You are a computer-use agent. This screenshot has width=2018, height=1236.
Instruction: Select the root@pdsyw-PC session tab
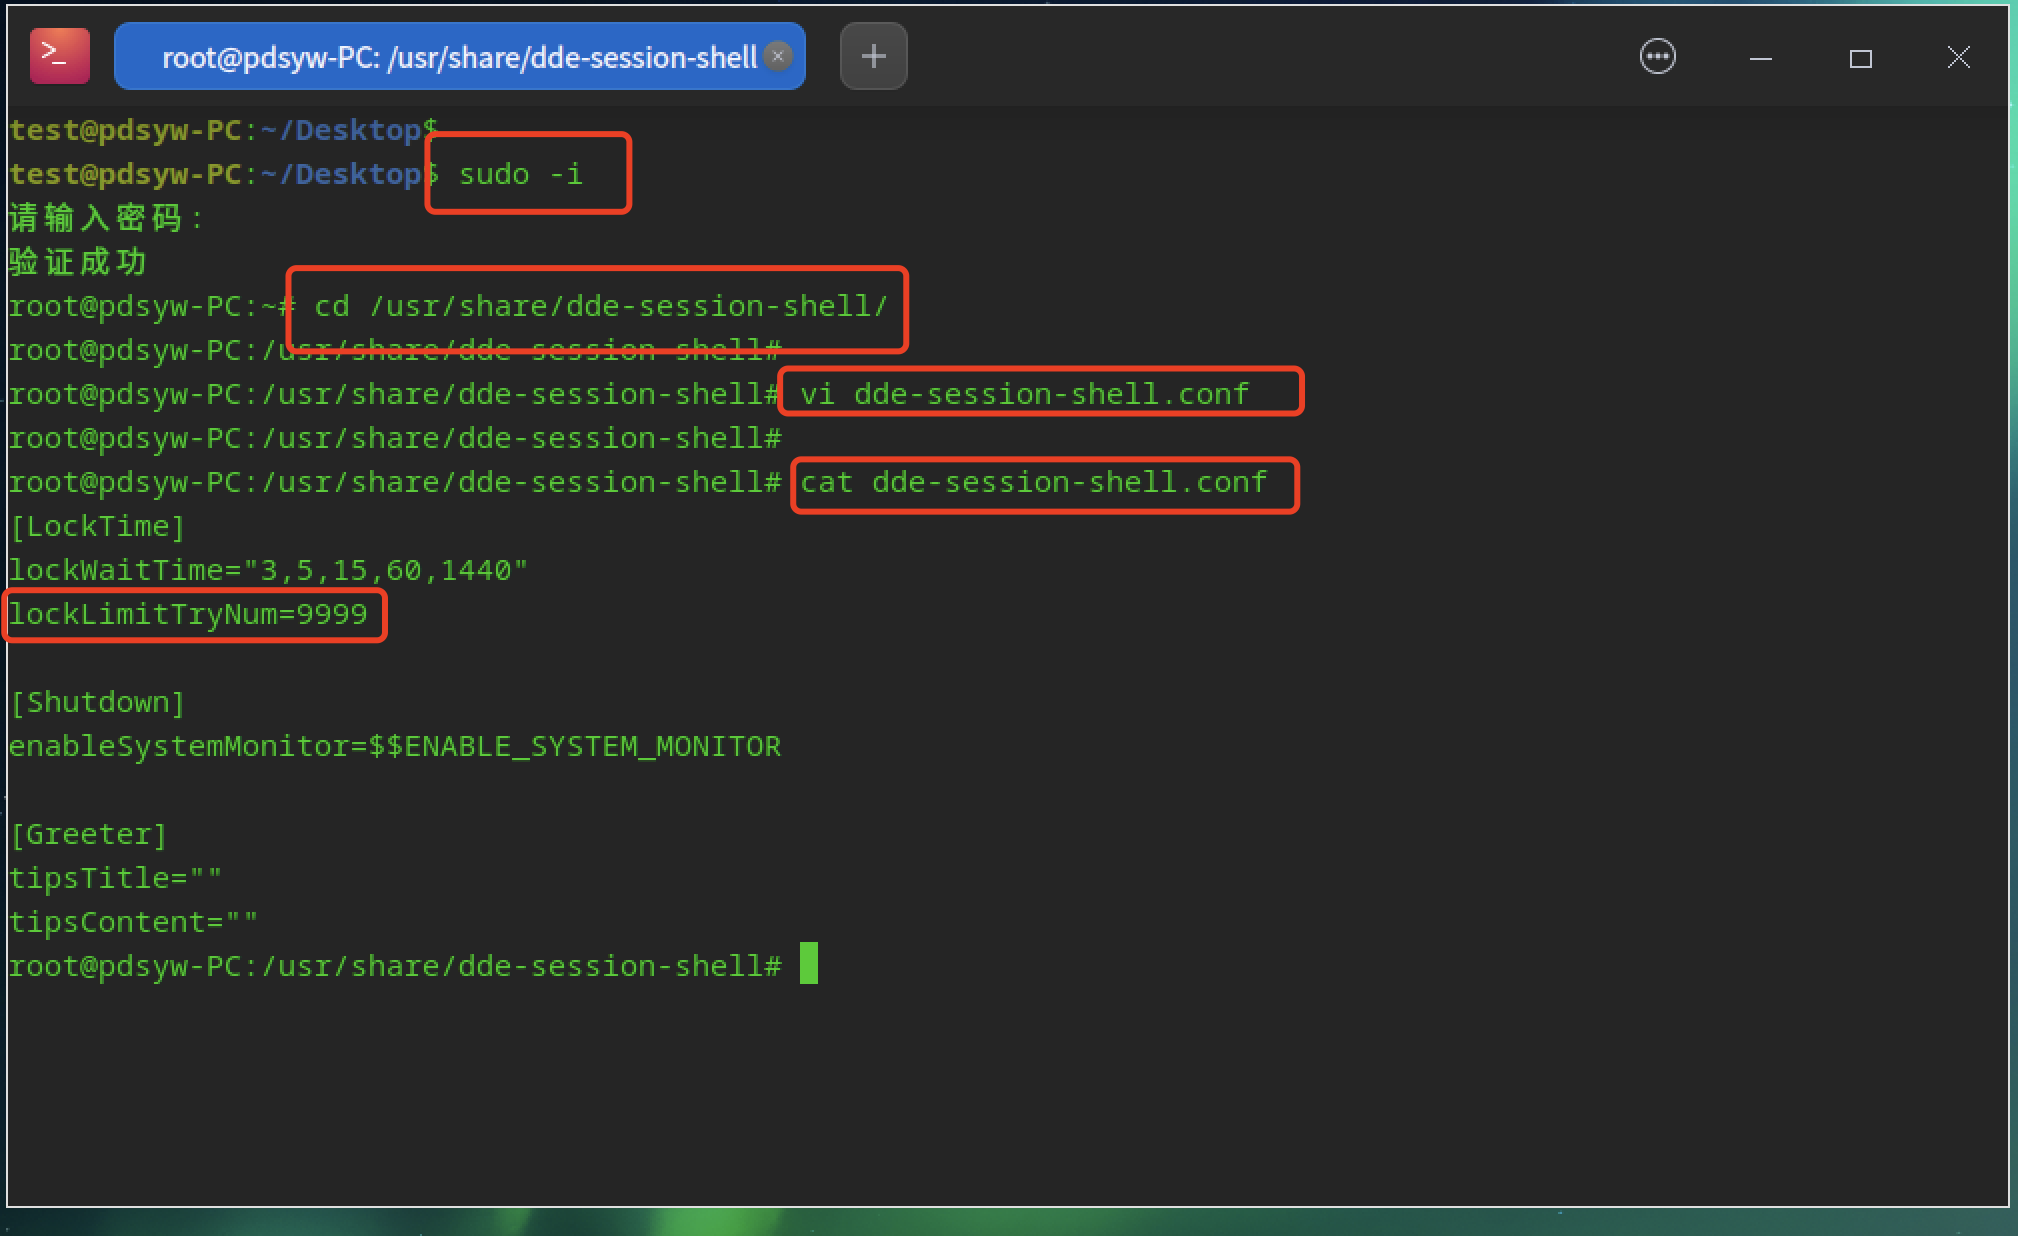pos(458,57)
